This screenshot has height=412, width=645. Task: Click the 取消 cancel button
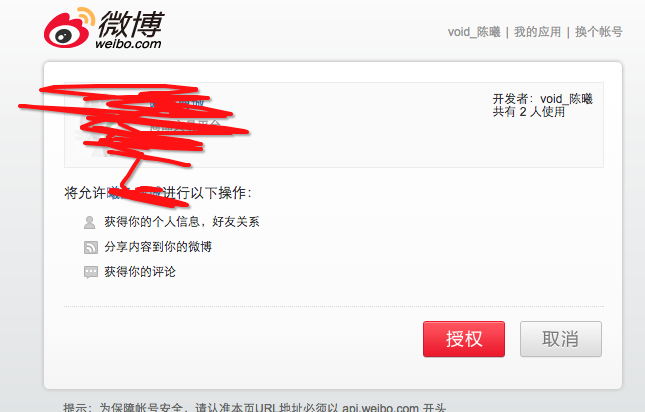[561, 339]
